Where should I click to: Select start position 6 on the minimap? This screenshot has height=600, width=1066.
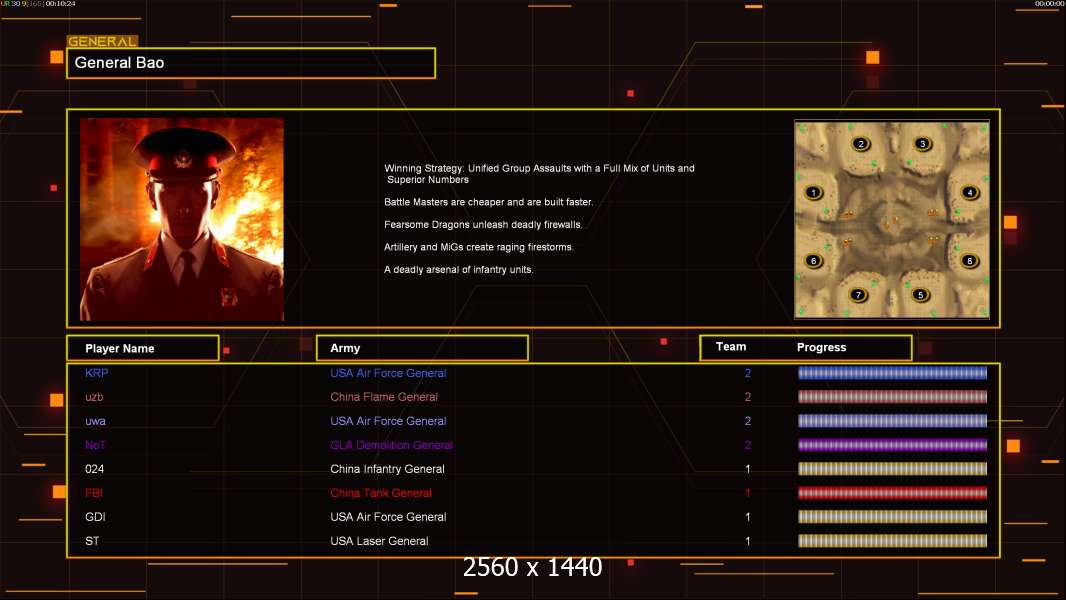click(813, 260)
